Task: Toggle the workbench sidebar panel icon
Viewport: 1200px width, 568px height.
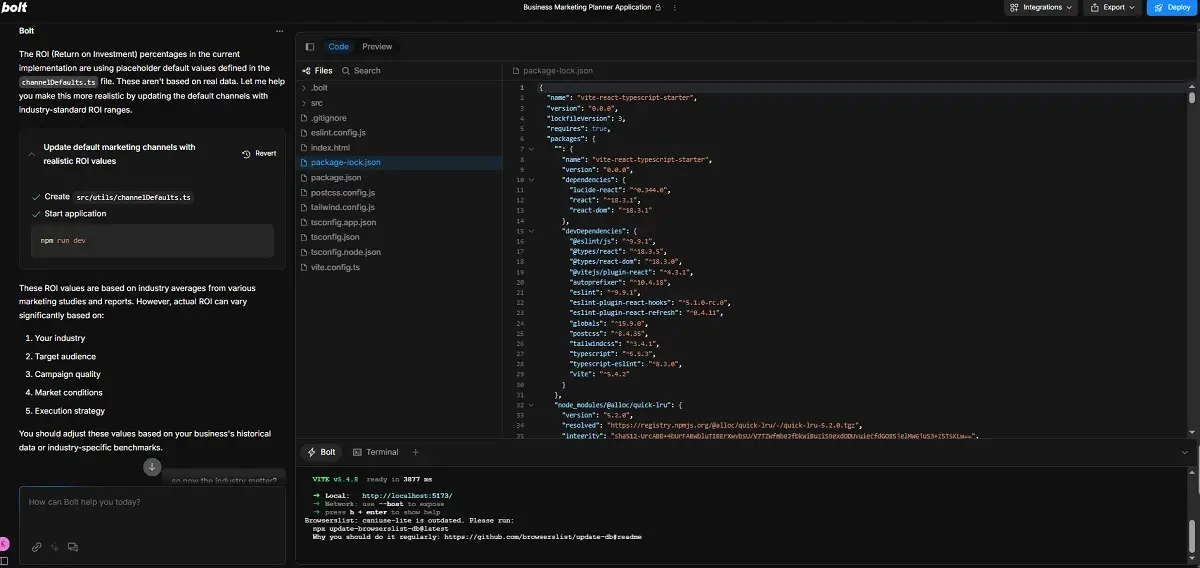Action: tap(309, 47)
